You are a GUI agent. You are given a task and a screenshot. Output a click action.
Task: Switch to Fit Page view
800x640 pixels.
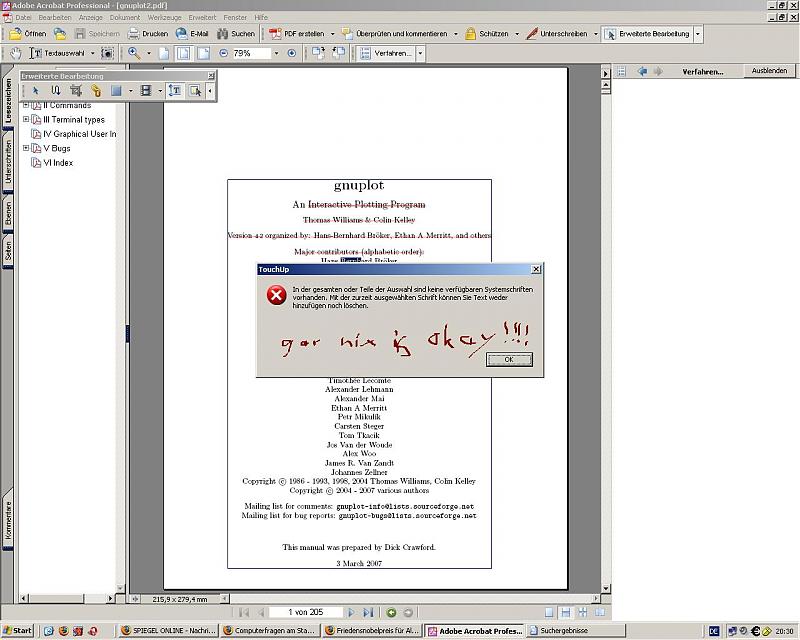(x=184, y=53)
